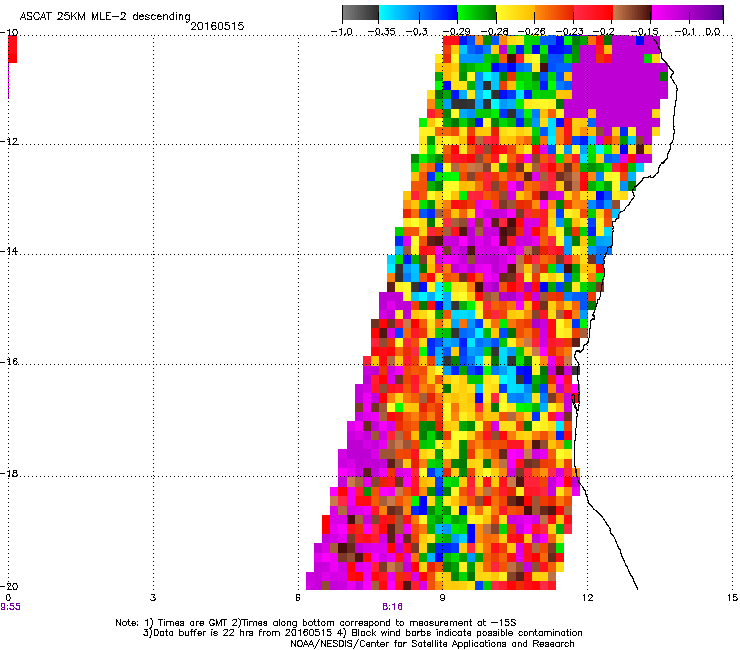
Task: Pick the magenta-purple segment of the color scale
Action: [x=688, y=12]
